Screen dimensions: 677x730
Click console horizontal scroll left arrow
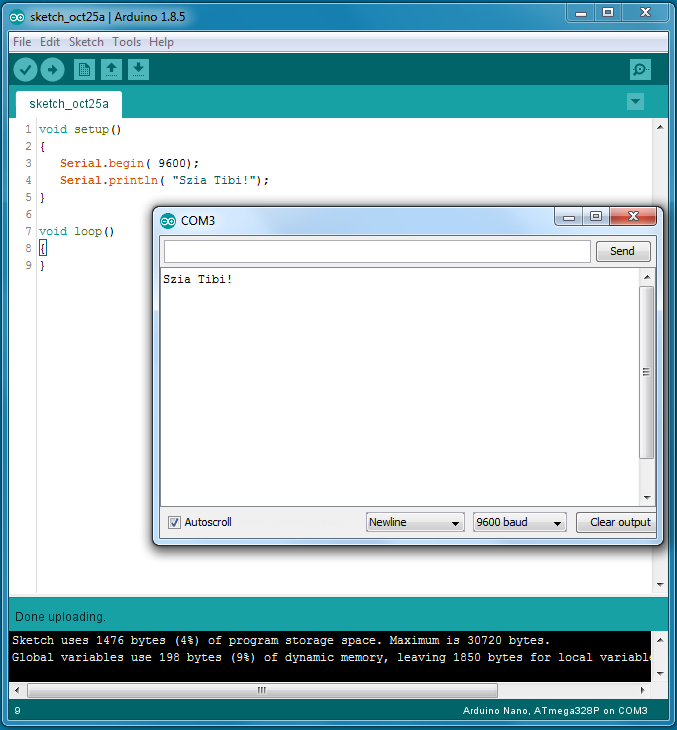pos(17,690)
